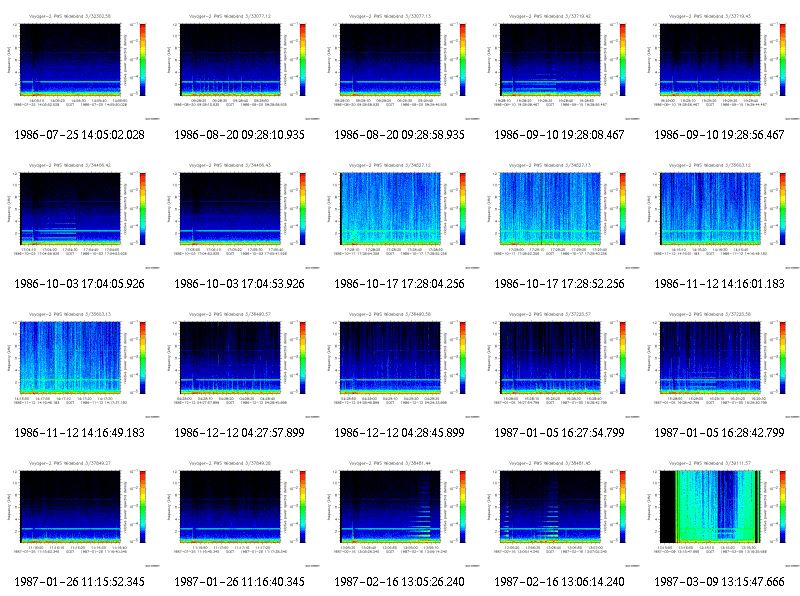Viewport: 800px width, 596px height.
Task: Open spectrogram thumbnail dated 1986-10-03 17:04:53.926
Action: (240, 215)
